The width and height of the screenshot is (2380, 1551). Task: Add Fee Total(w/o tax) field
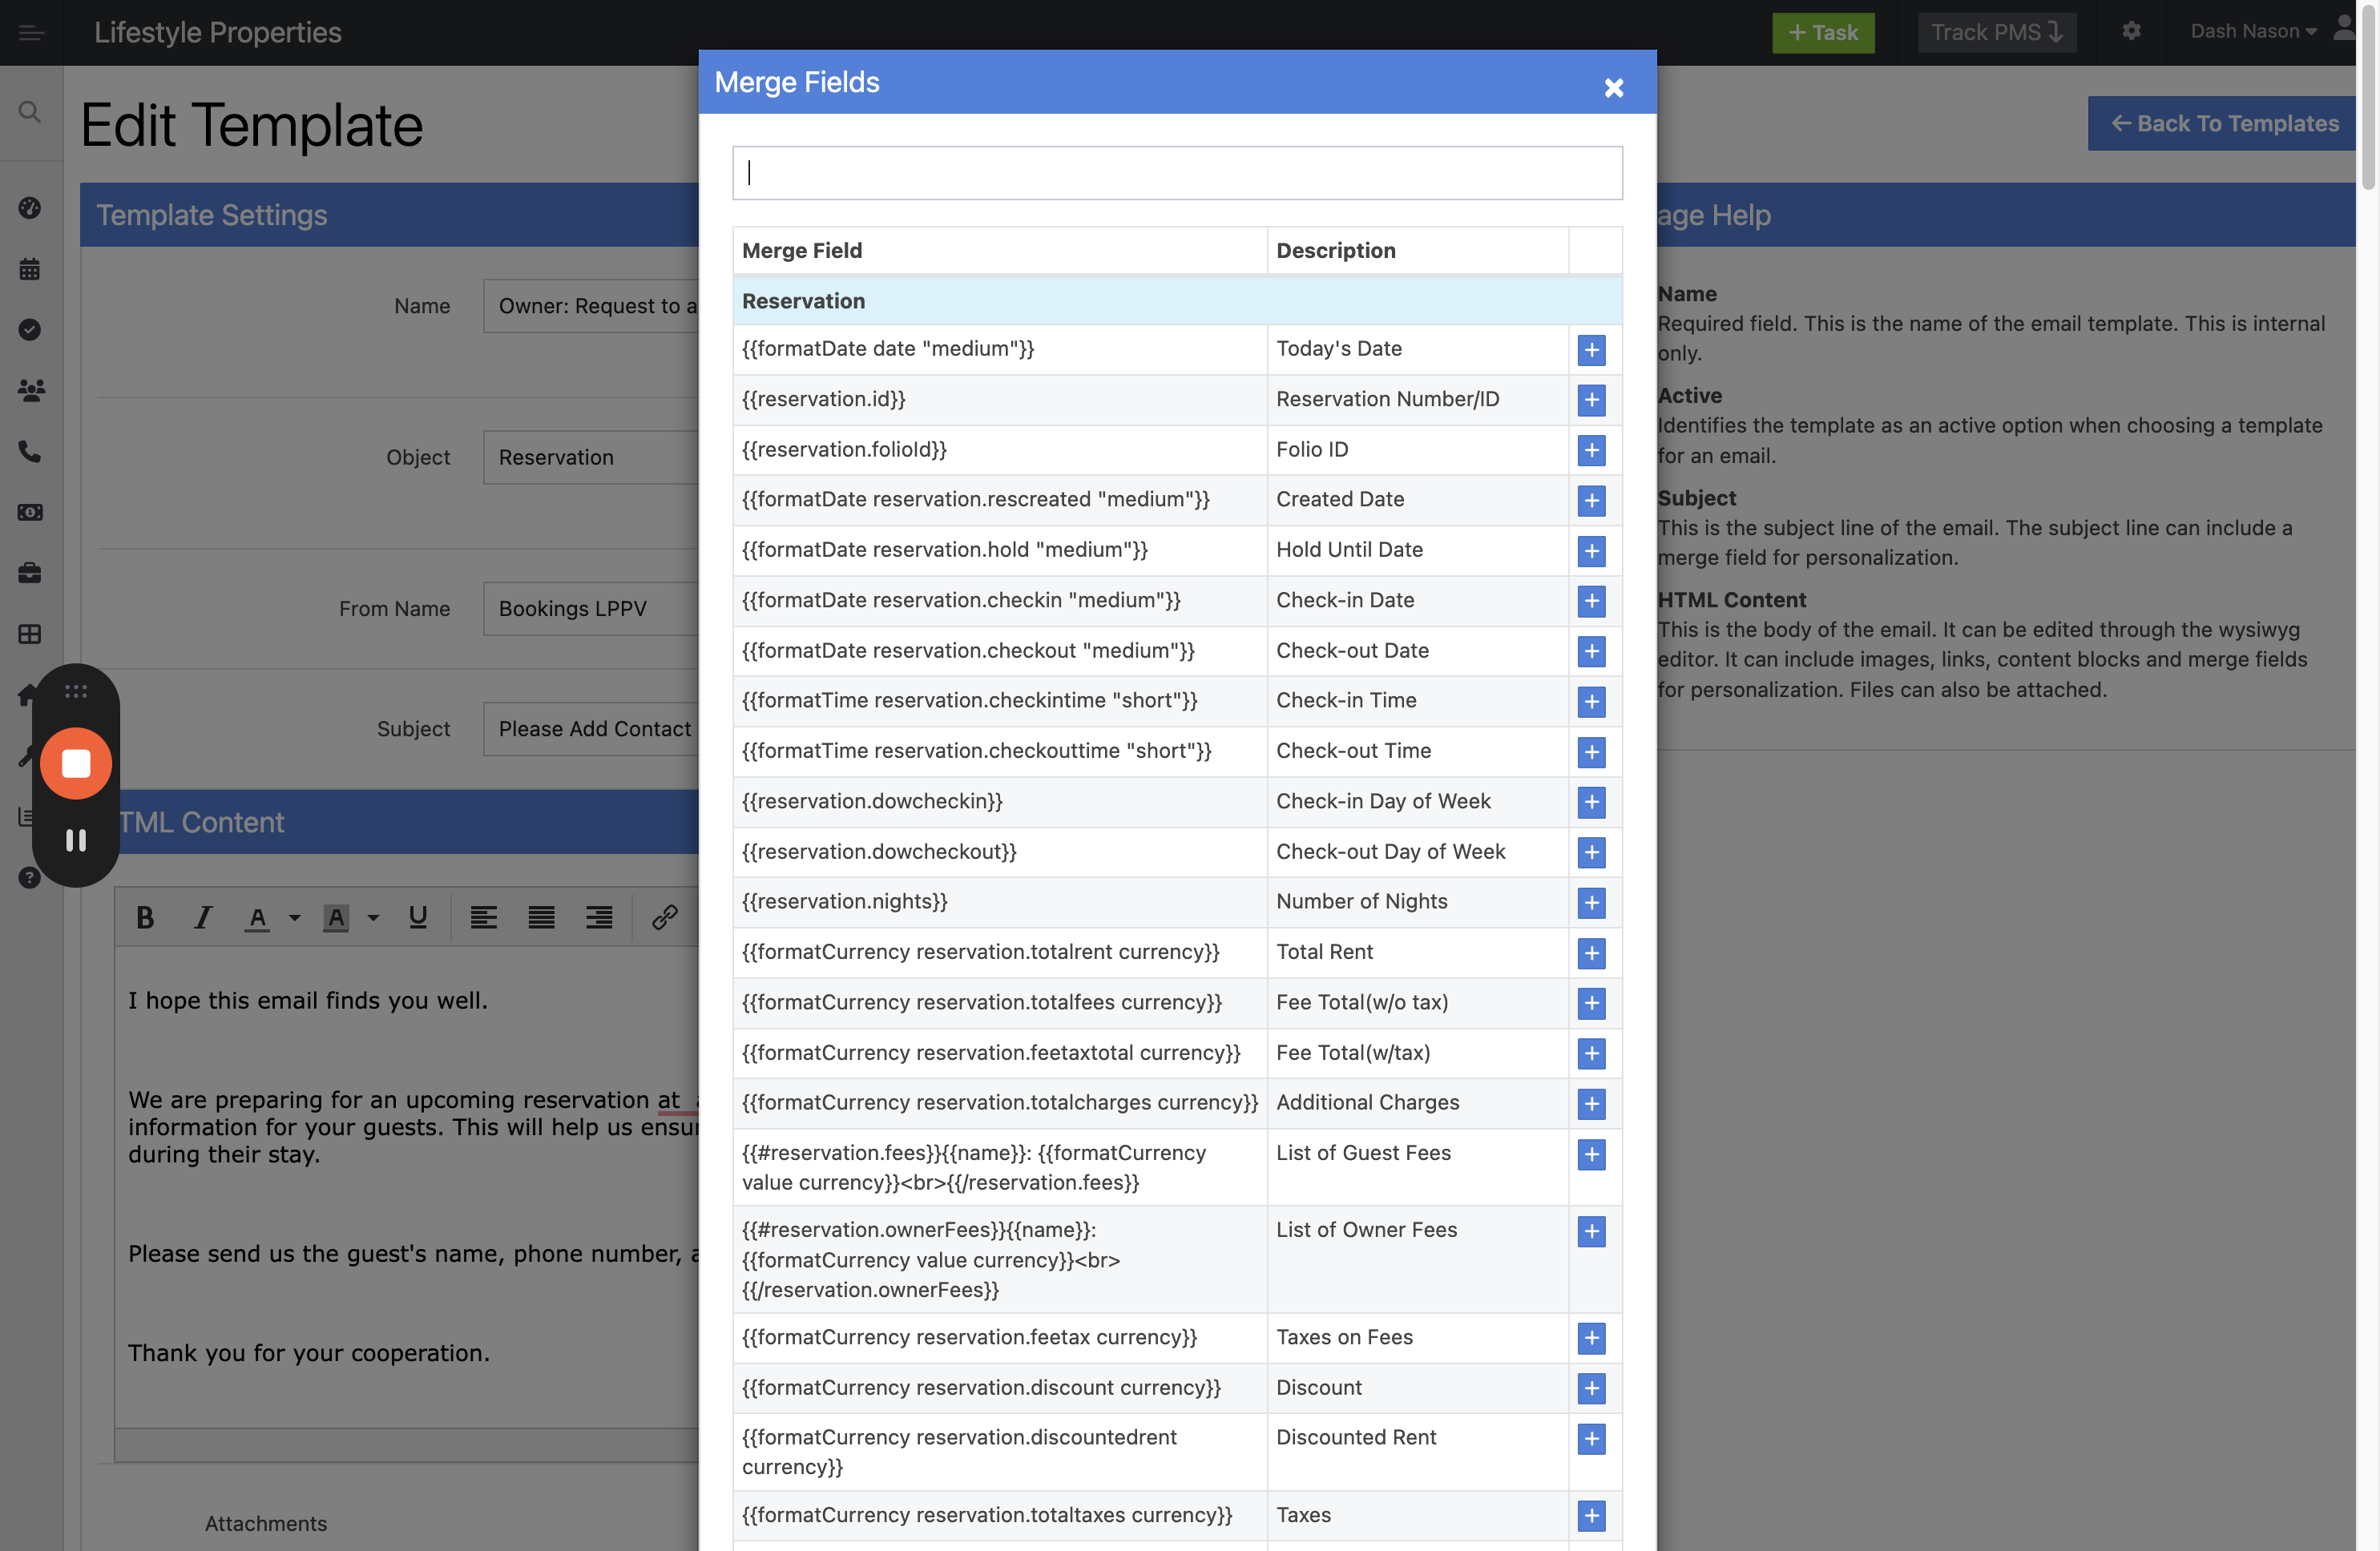tap(1591, 1003)
